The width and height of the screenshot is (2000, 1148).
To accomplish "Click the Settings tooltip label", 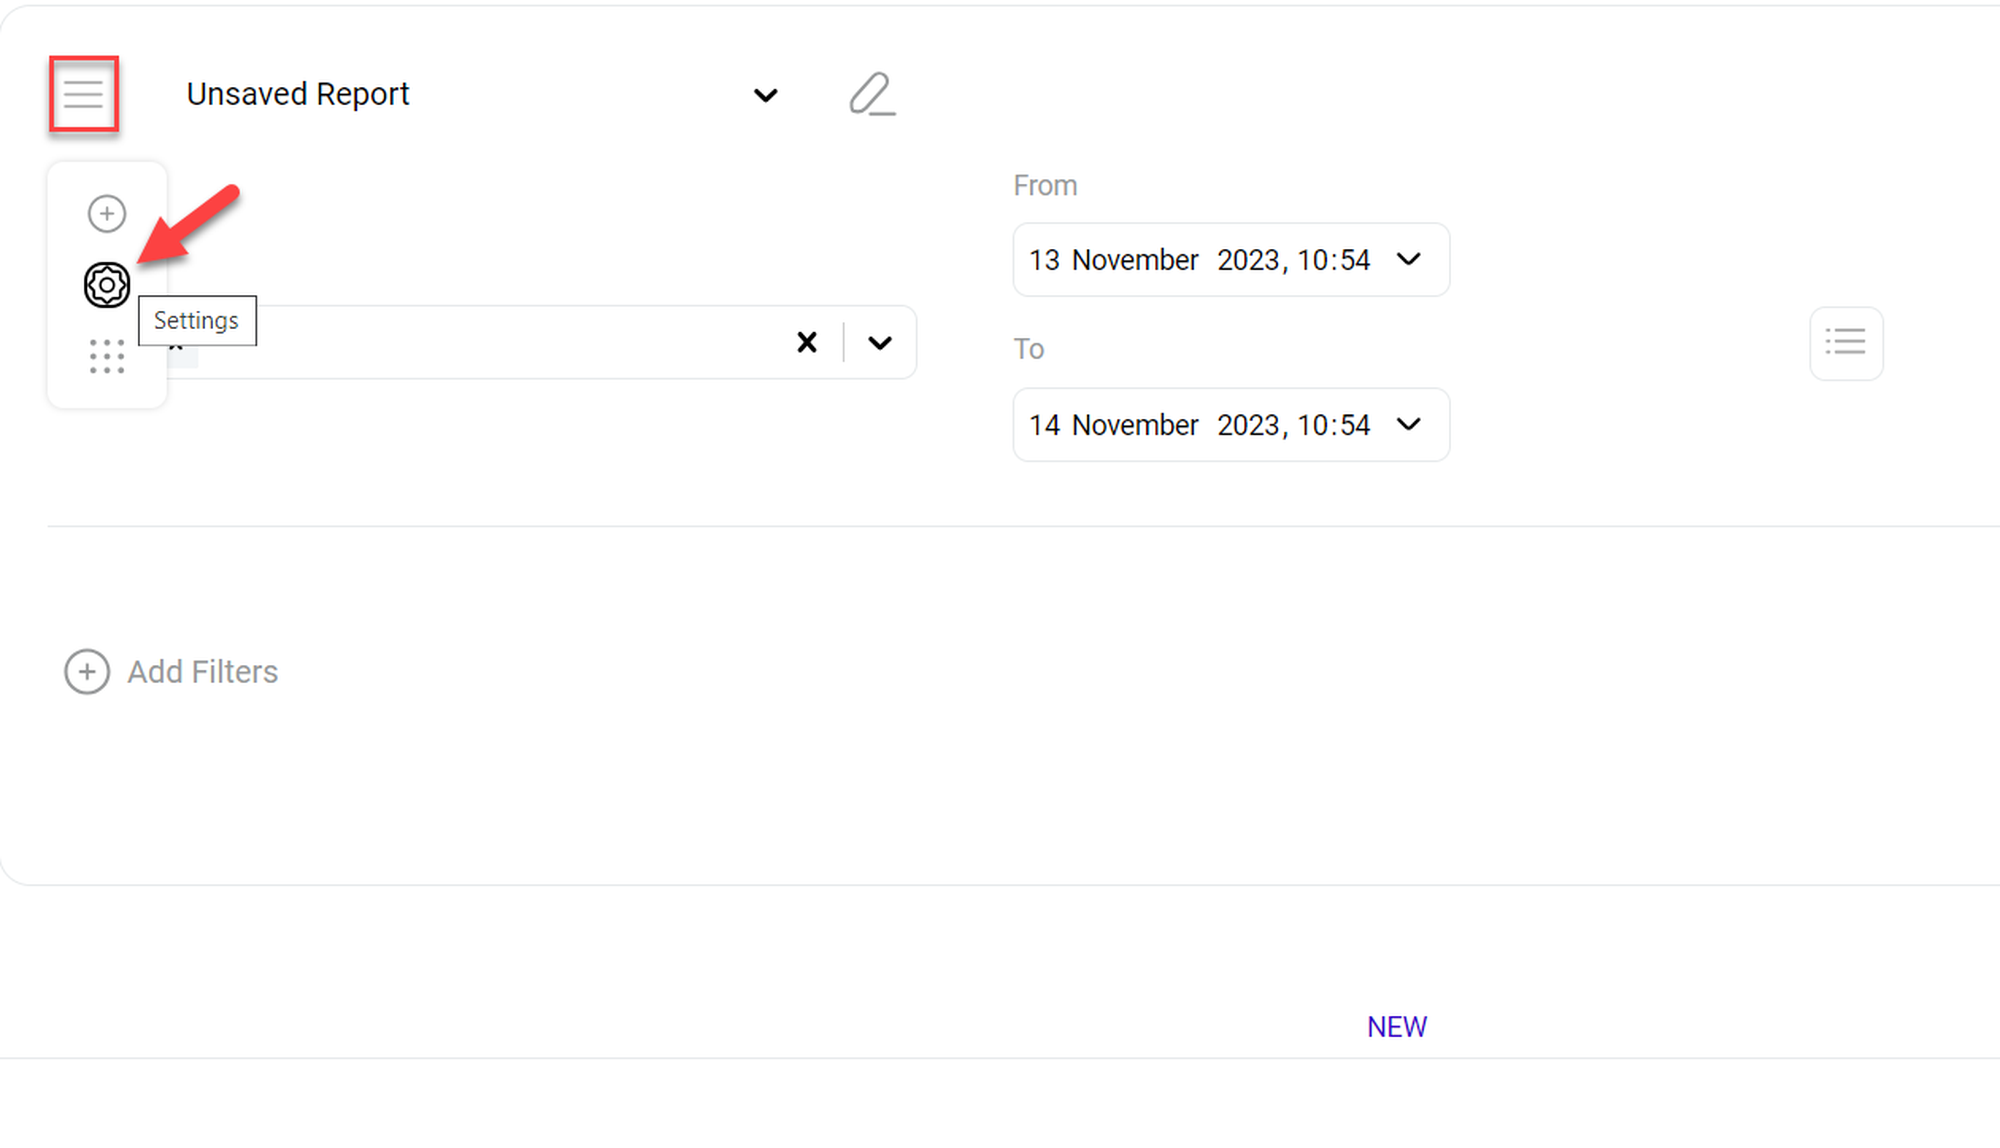I will (x=197, y=321).
